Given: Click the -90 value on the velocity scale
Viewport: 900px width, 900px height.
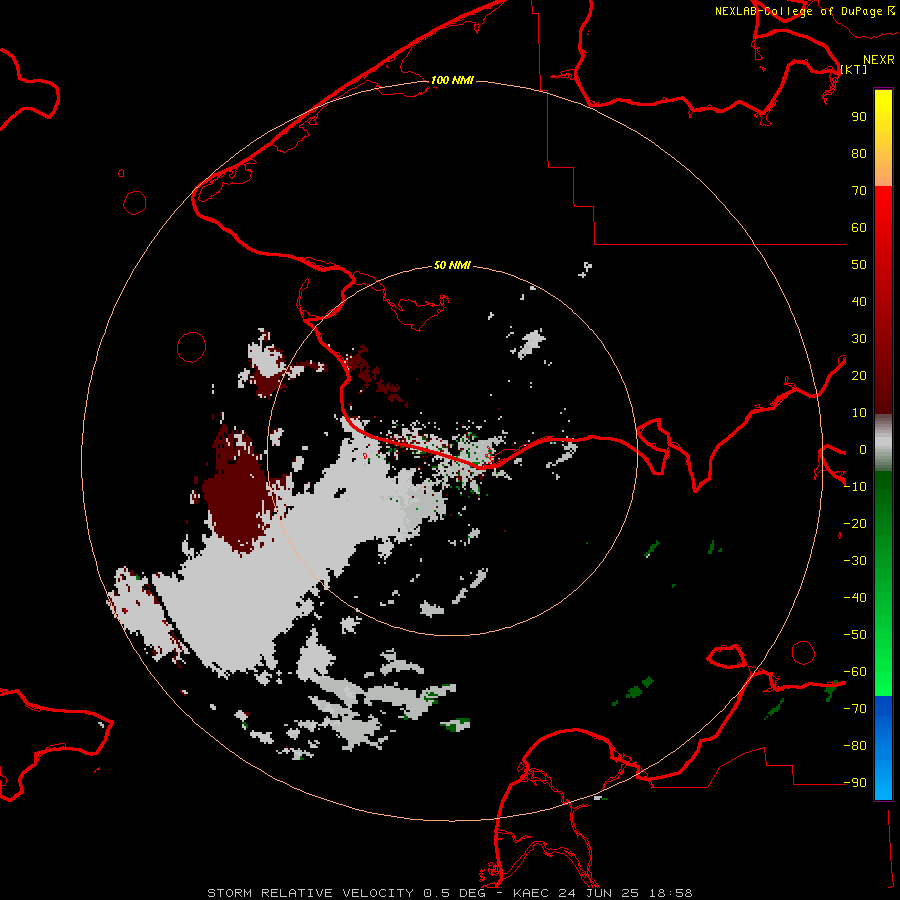Looking at the screenshot, I should pos(855,783).
